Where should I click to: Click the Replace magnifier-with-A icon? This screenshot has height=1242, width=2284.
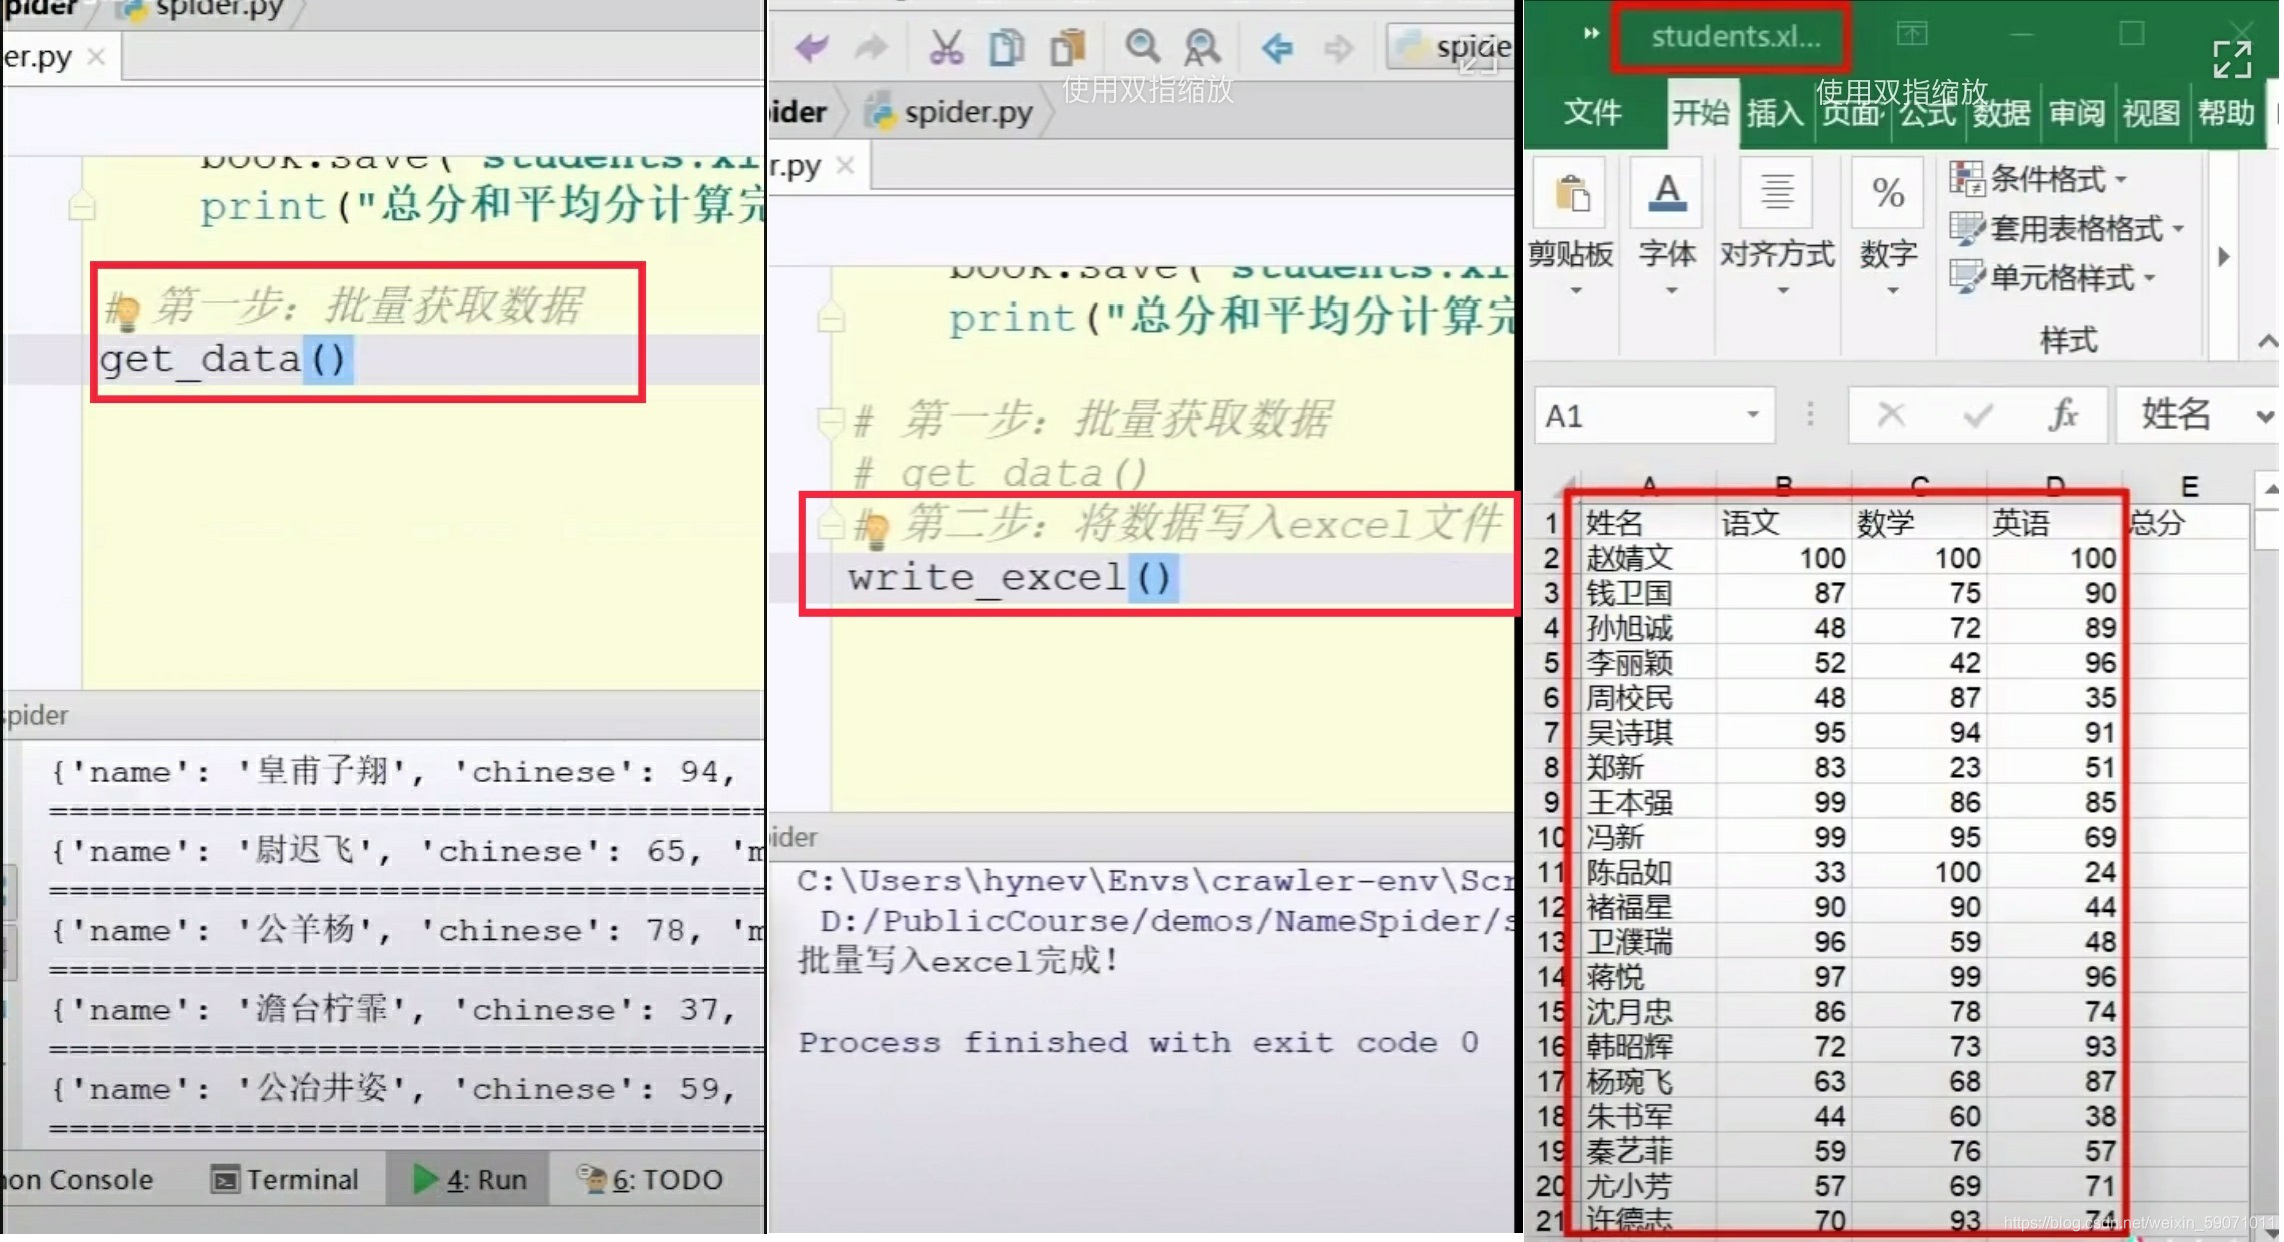point(1201,47)
